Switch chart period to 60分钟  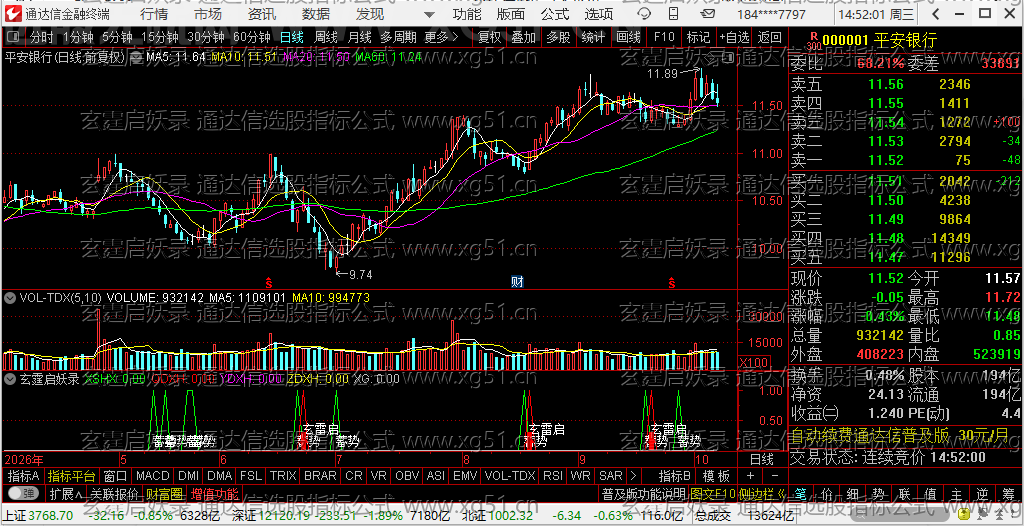(x=251, y=37)
